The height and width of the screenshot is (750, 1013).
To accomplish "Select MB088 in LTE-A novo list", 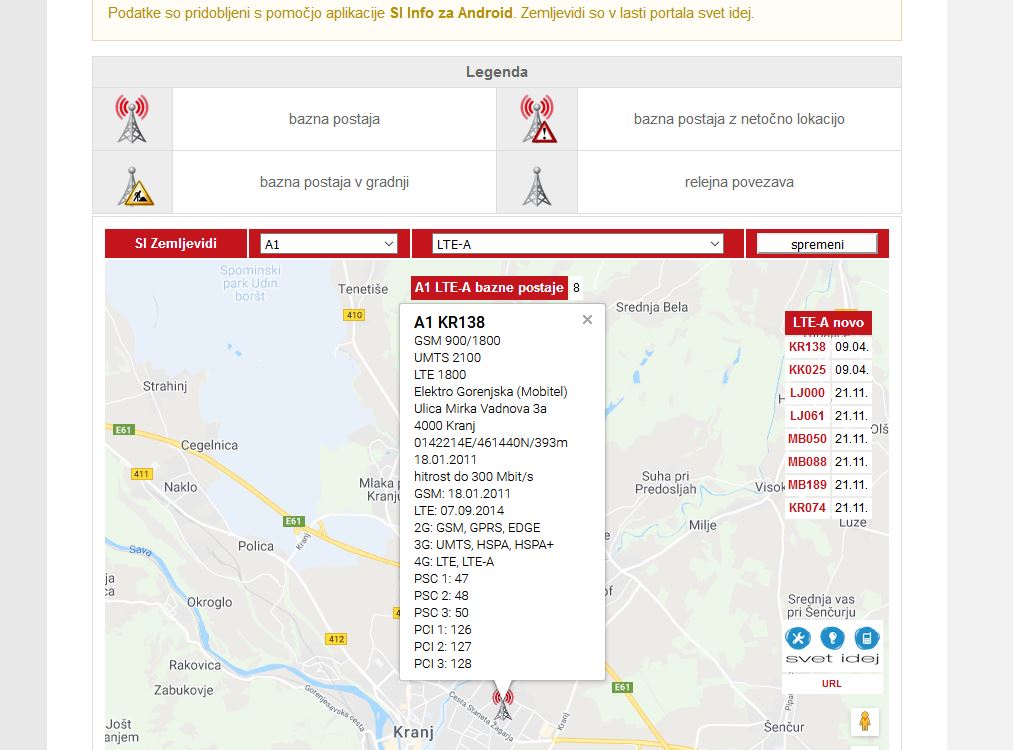I will [x=807, y=461].
